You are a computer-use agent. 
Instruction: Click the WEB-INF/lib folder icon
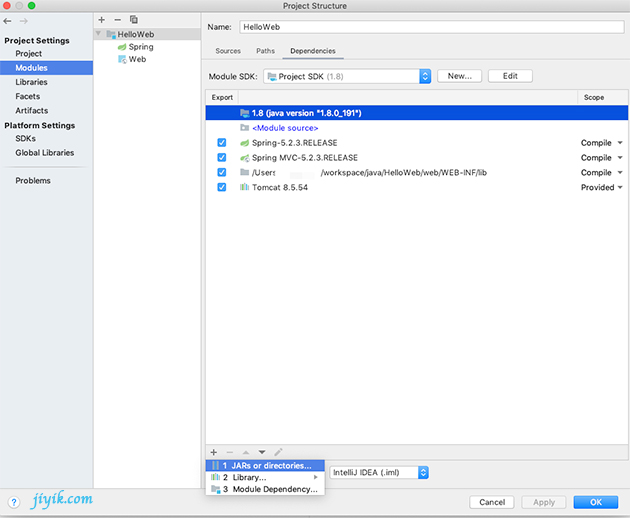click(x=245, y=172)
